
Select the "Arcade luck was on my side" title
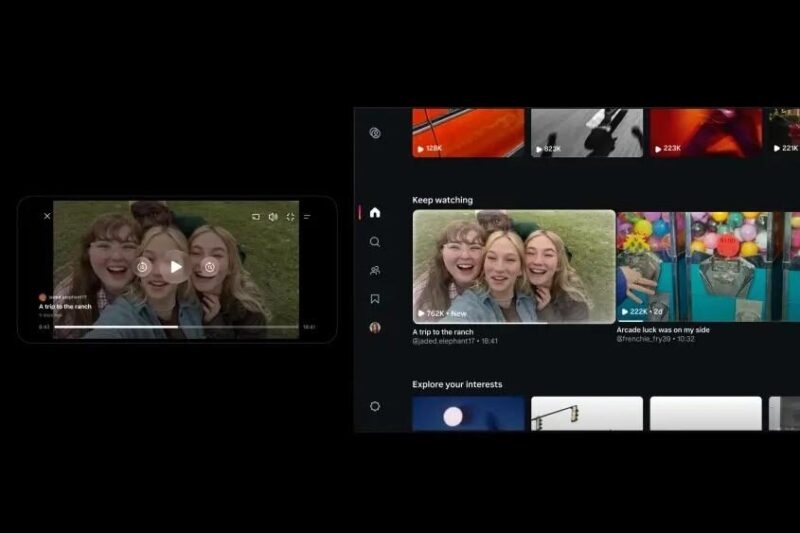[x=663, y=330]
